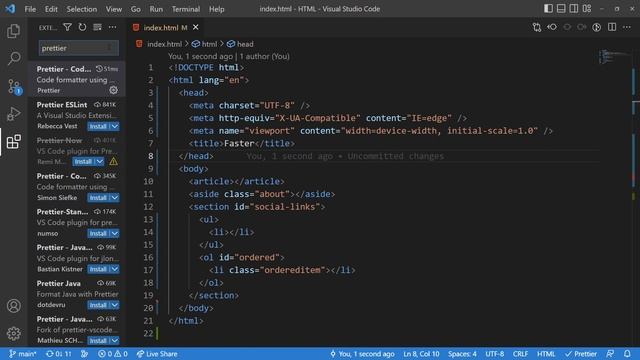Click the timeline circular icon in editor toolbar

click(x=596, y=27)
